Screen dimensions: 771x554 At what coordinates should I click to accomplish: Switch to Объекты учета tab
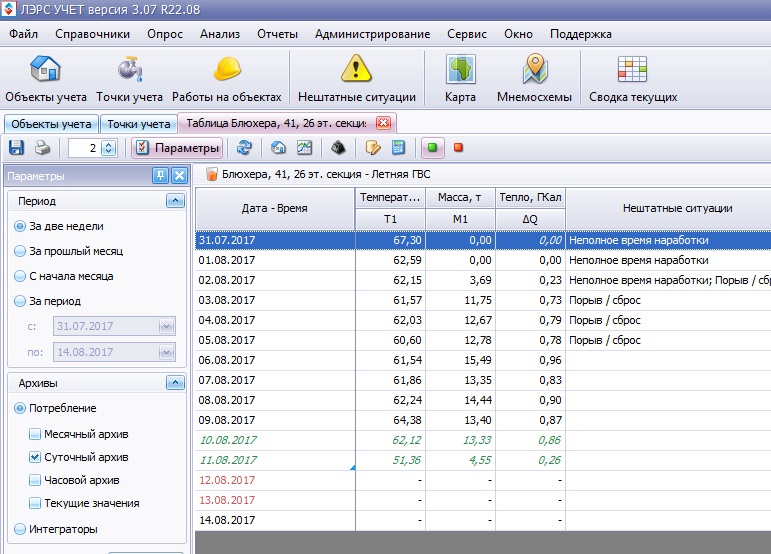point(51,124)
